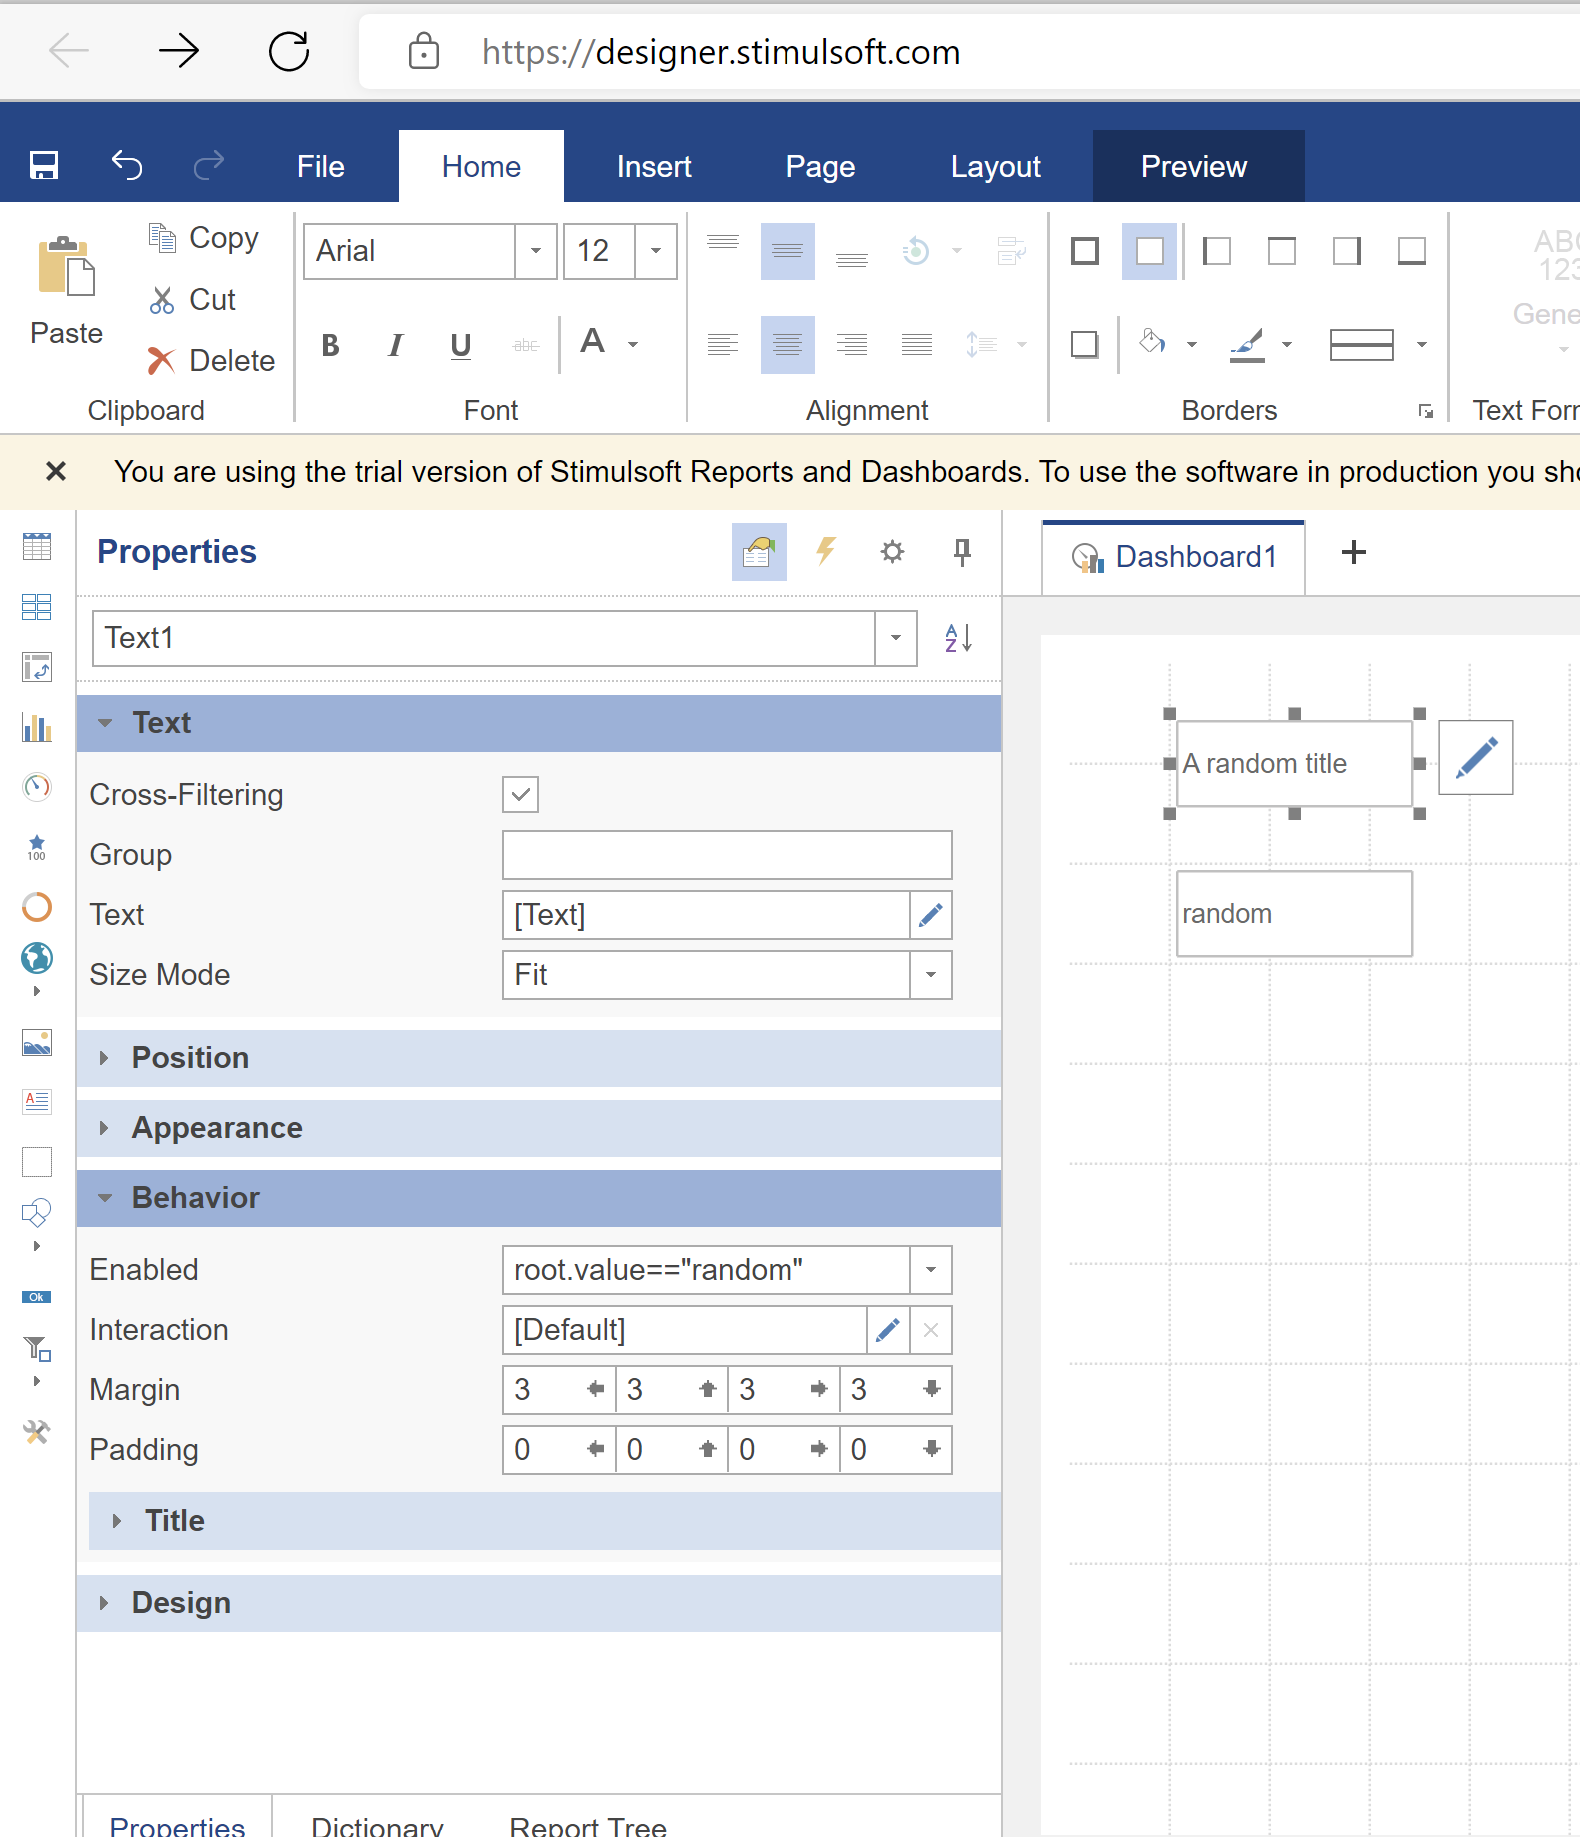Justify text width
This screenshot has width=1580, height=1837.
917,345
